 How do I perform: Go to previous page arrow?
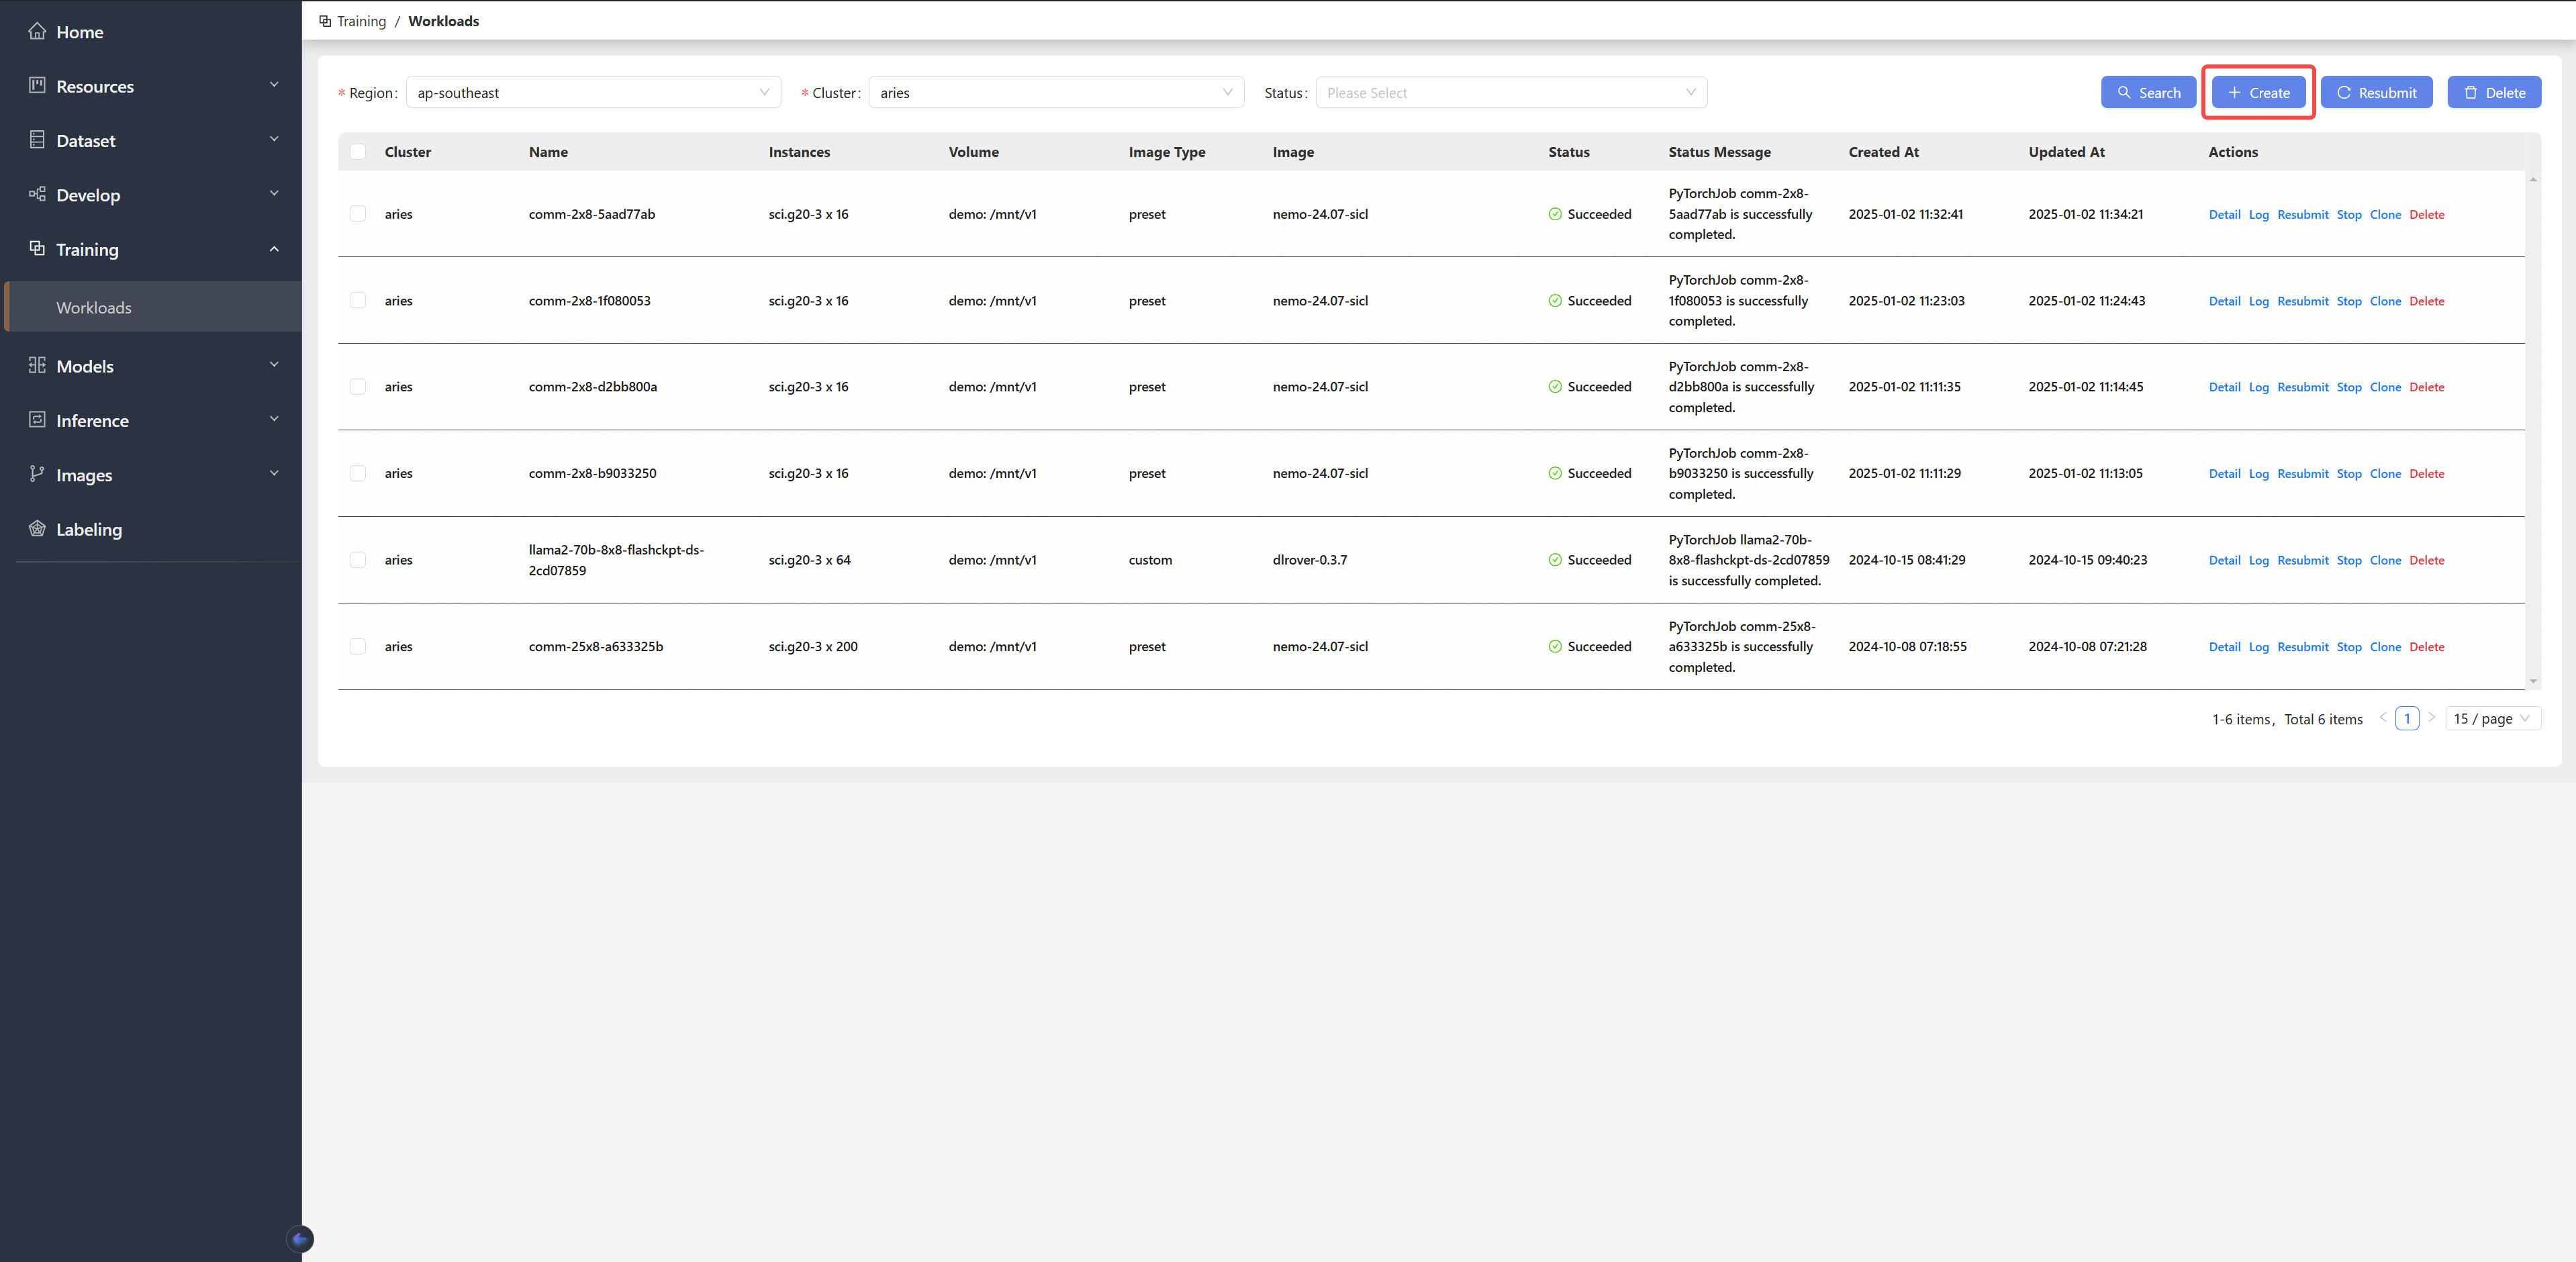pos(2383,718)
